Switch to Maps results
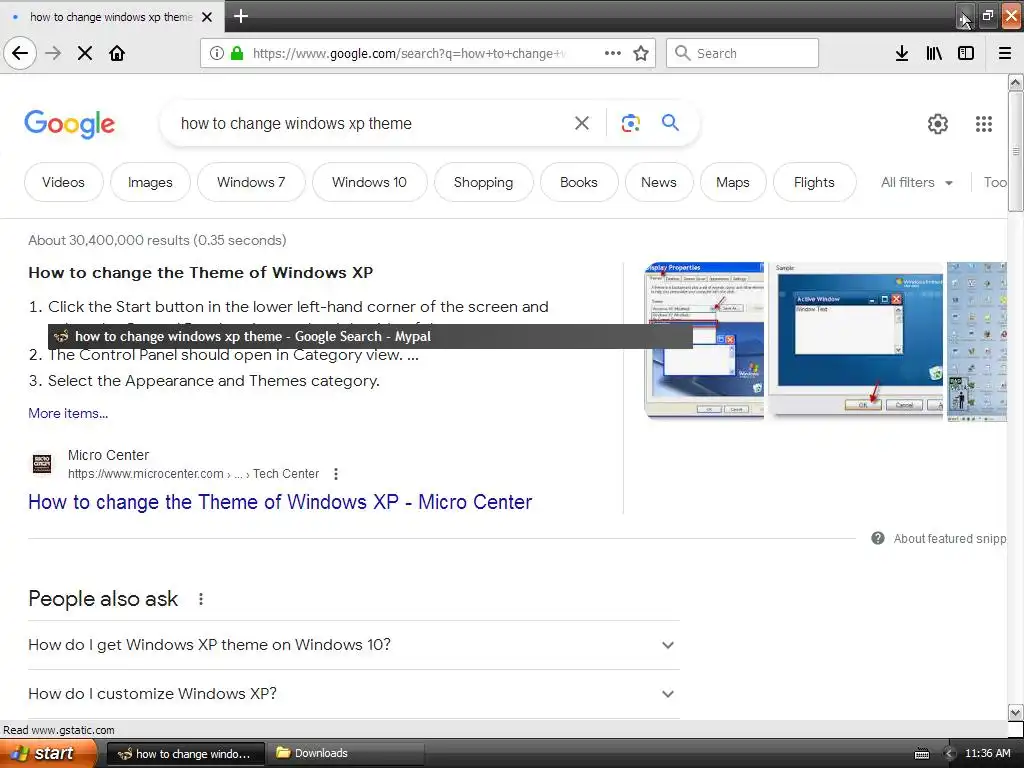This screenshot has width=1024, height=768. click(733, 182)
